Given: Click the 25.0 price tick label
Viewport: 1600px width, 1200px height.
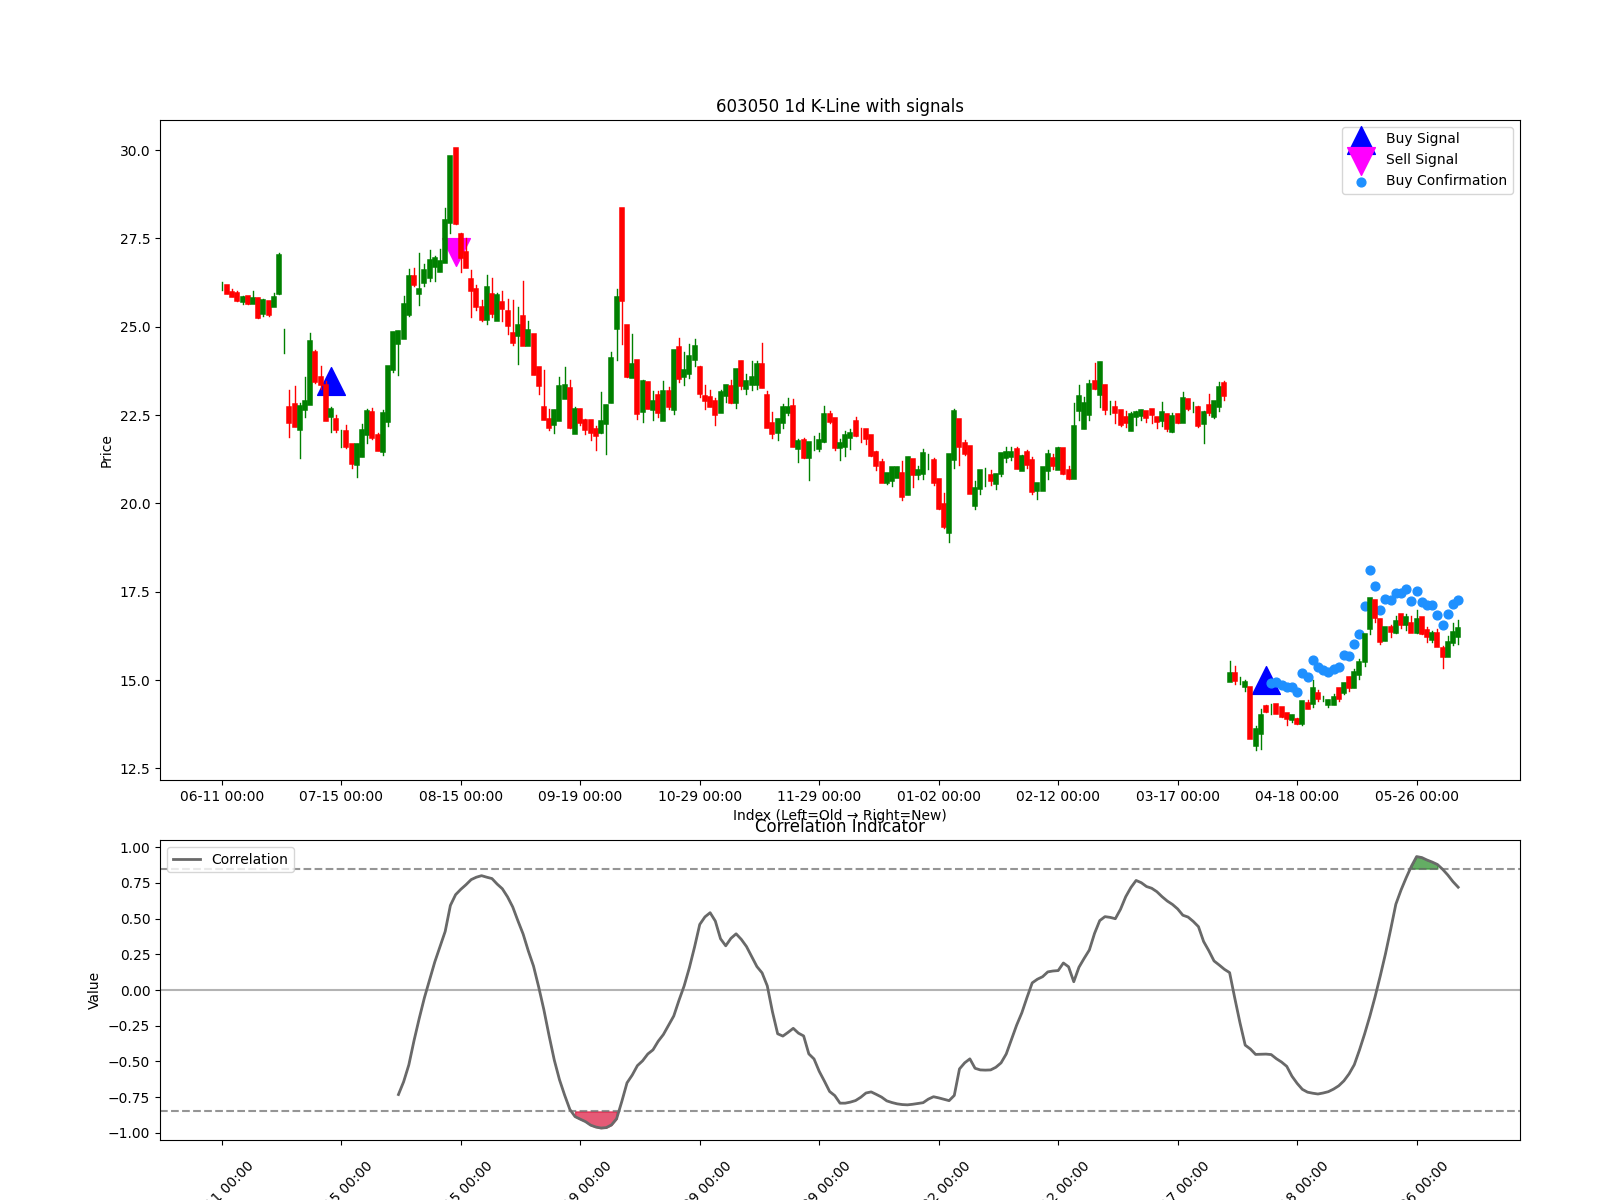Looking at the screenshot, I should tap(134, 327).
